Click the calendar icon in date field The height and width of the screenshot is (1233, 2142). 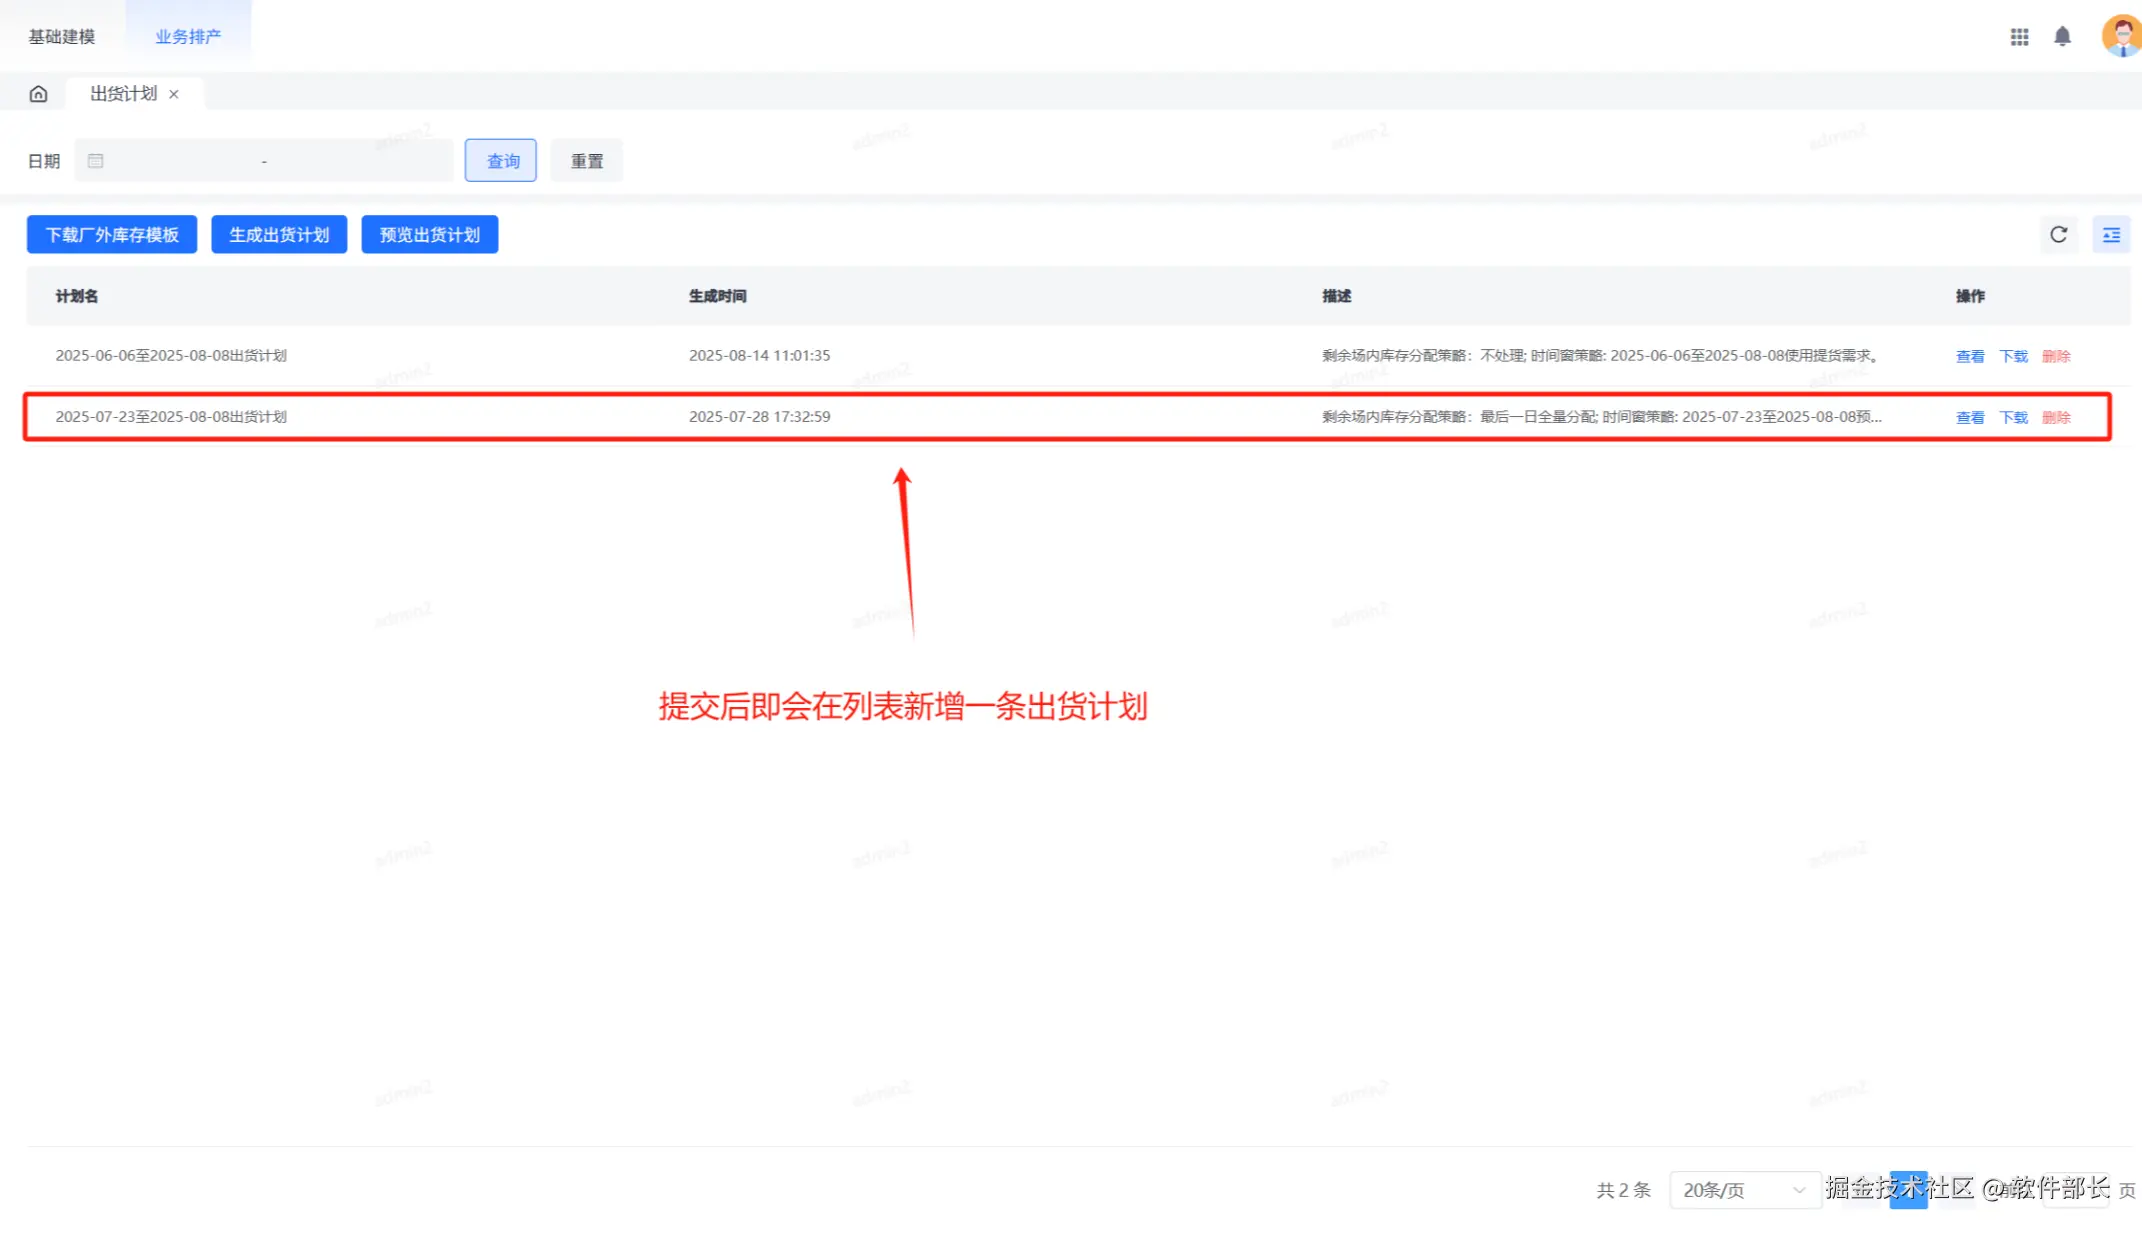pyautogui.click(x=96, y=161)
